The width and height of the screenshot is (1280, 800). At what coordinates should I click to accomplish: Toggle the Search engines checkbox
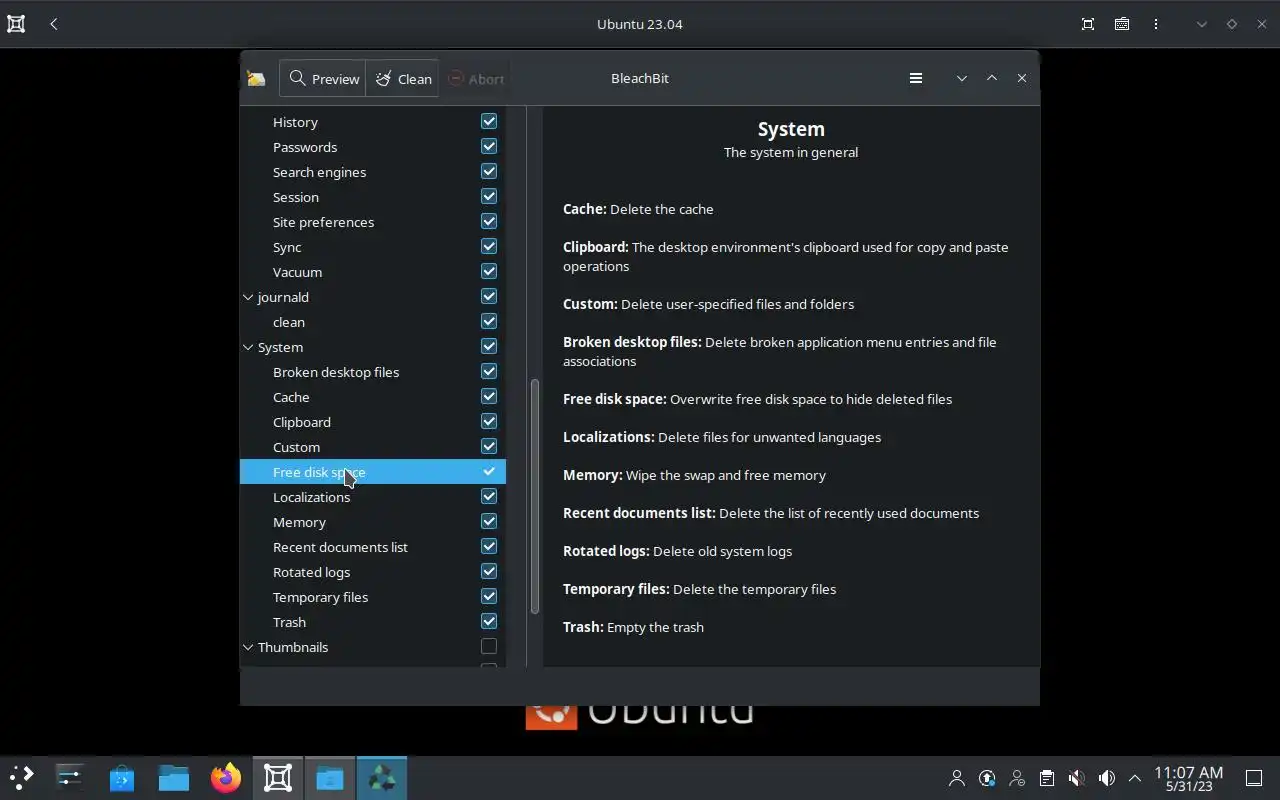coord(489,171)
